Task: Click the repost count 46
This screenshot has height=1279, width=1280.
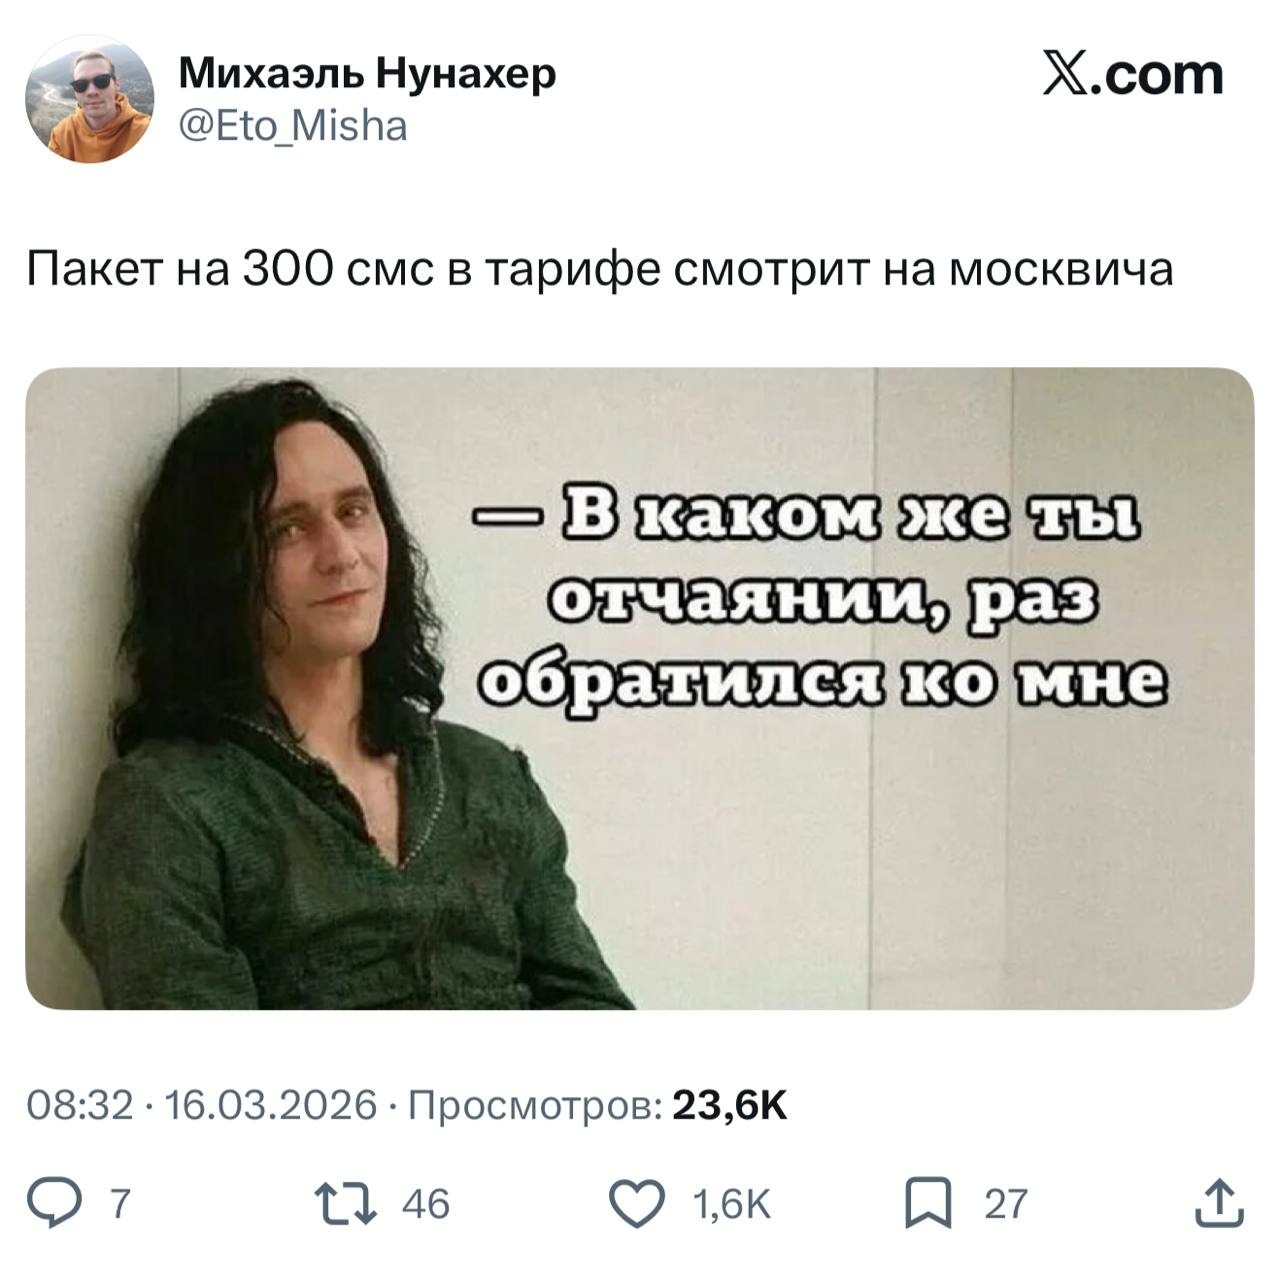Action: [426, 1204]
